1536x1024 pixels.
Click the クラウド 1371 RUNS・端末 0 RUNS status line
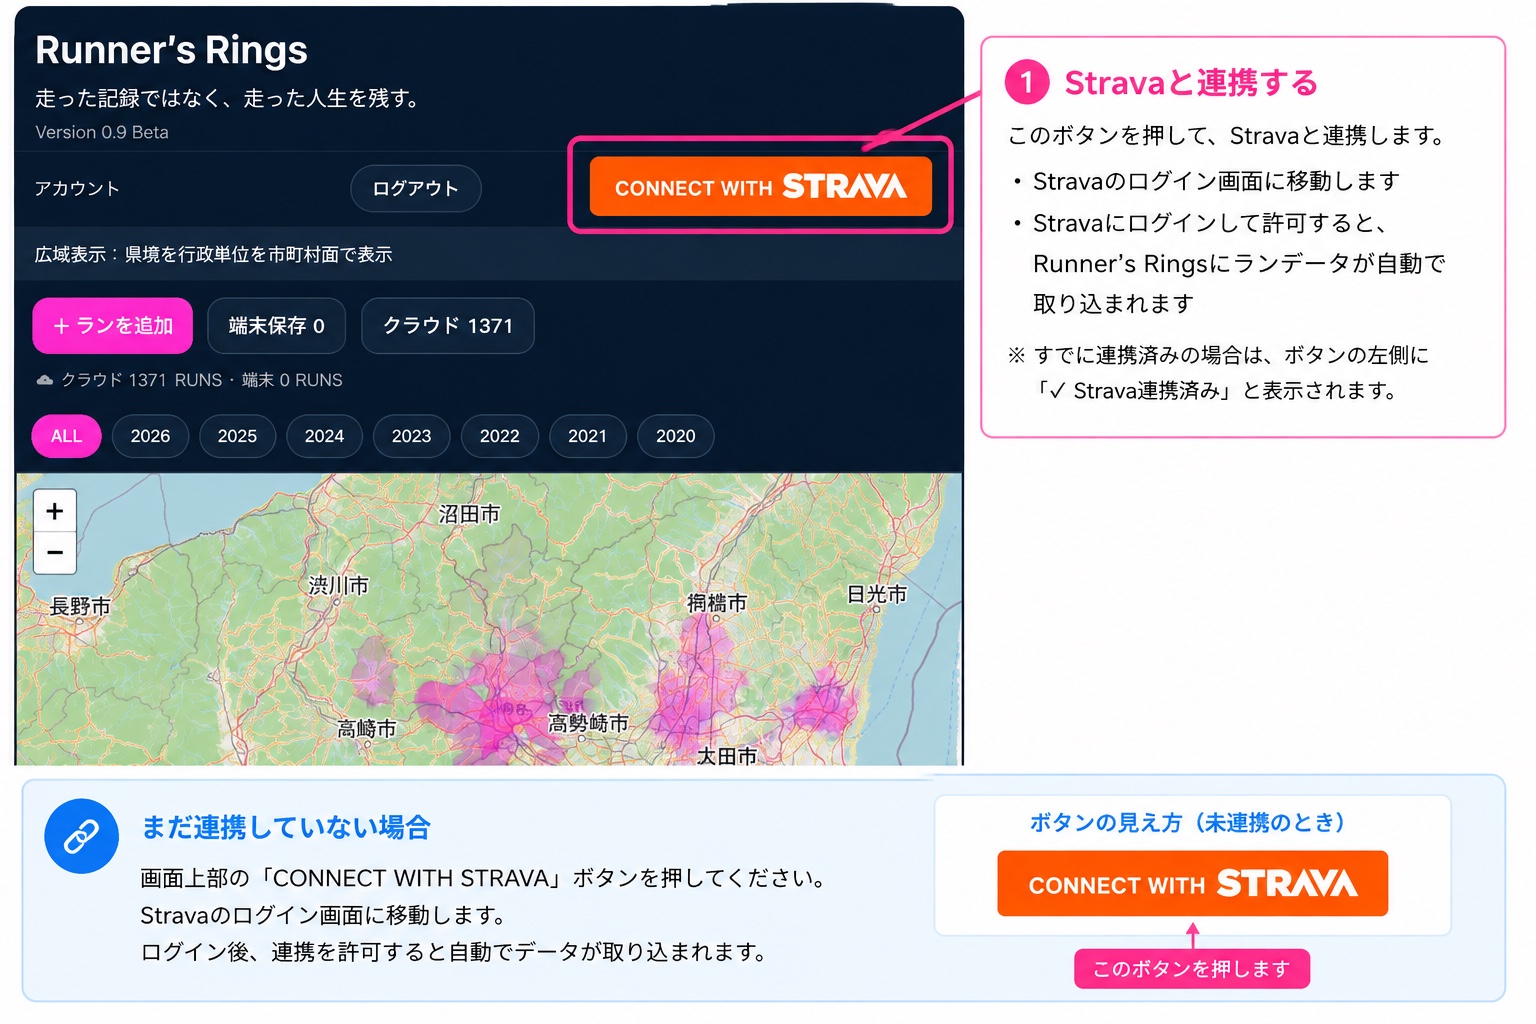point(190,380)
